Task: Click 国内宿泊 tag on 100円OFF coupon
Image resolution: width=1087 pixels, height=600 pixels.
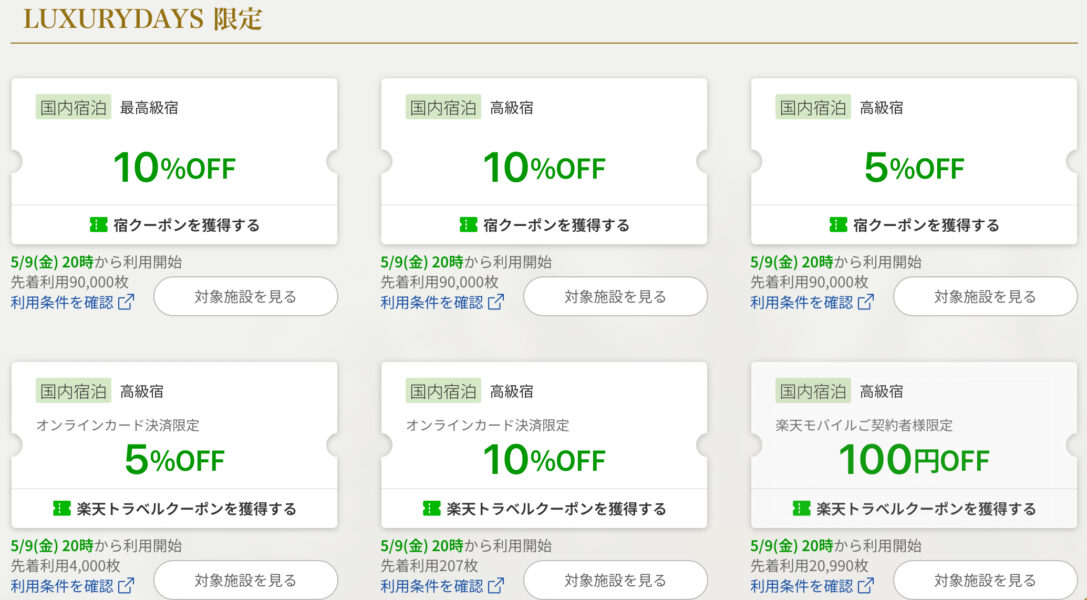Action: click(x=813, y=391)
